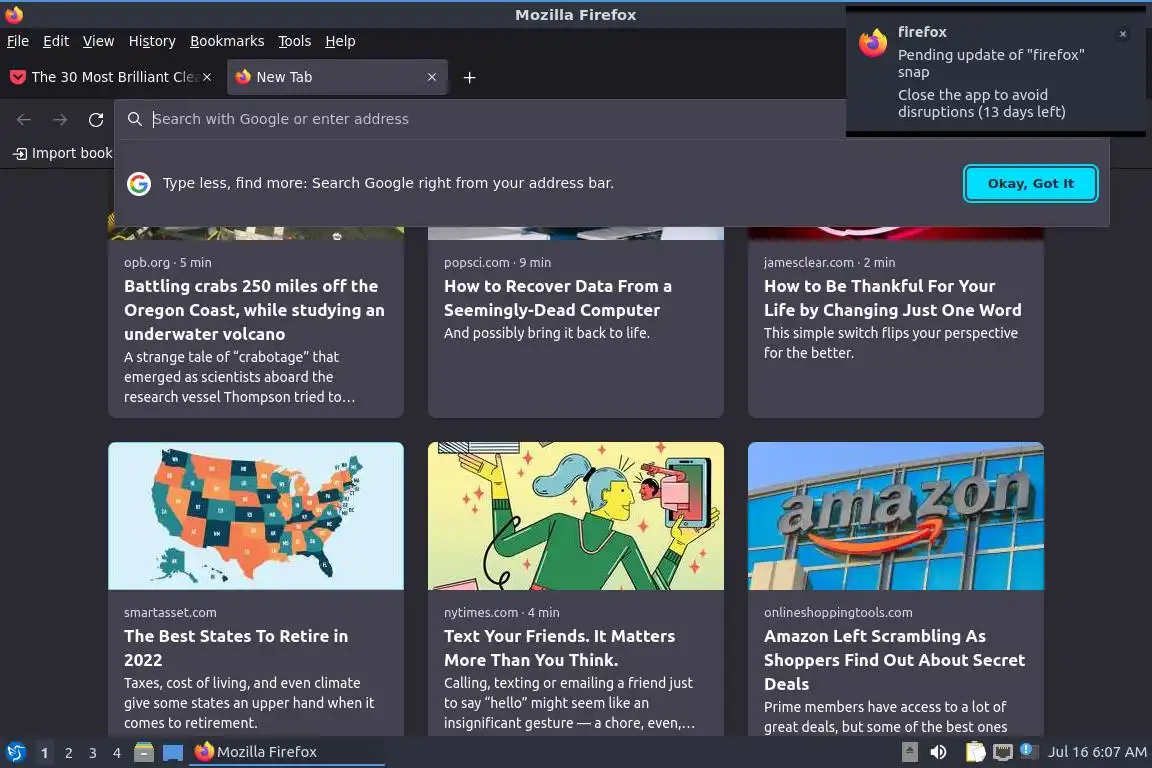The image size is (1152, 768).
Task: Click the removable media eject tray icon
Action: point(910,752)
